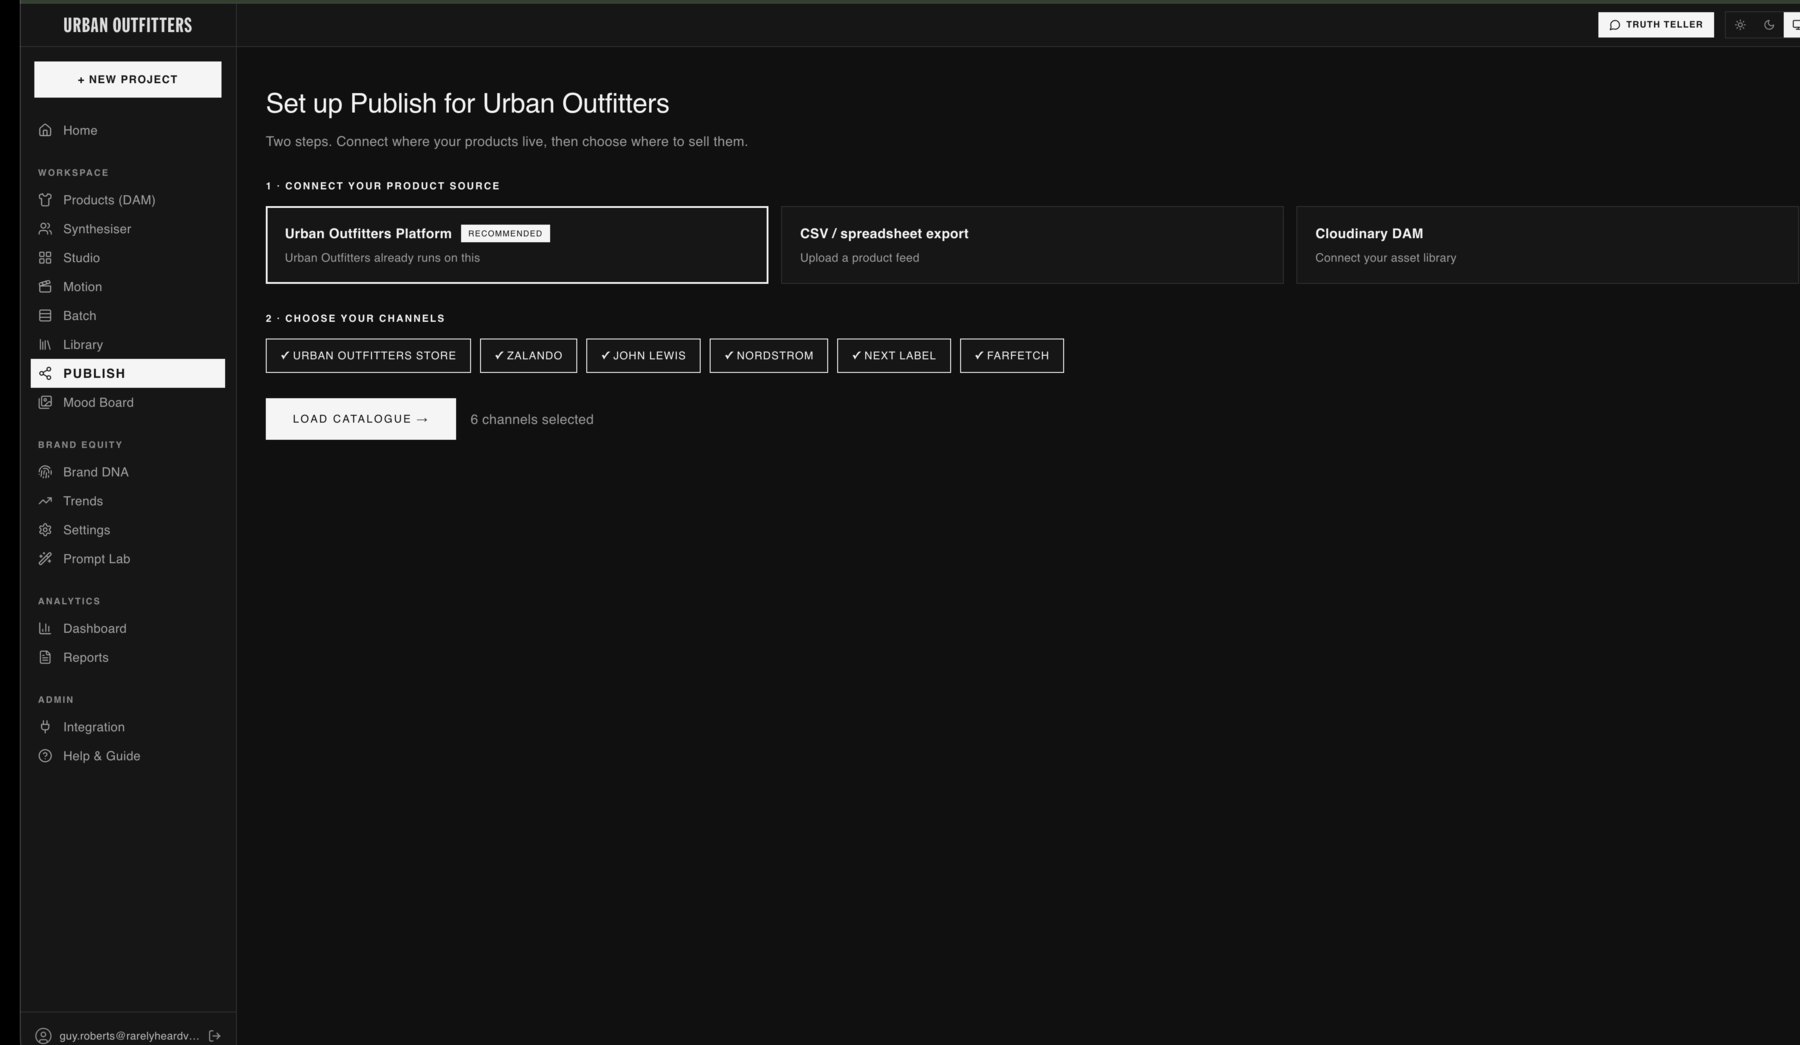Screen dimensions: 1800x1045
Task: Open Integration admin menu label
Action: [x=94, y=727]
